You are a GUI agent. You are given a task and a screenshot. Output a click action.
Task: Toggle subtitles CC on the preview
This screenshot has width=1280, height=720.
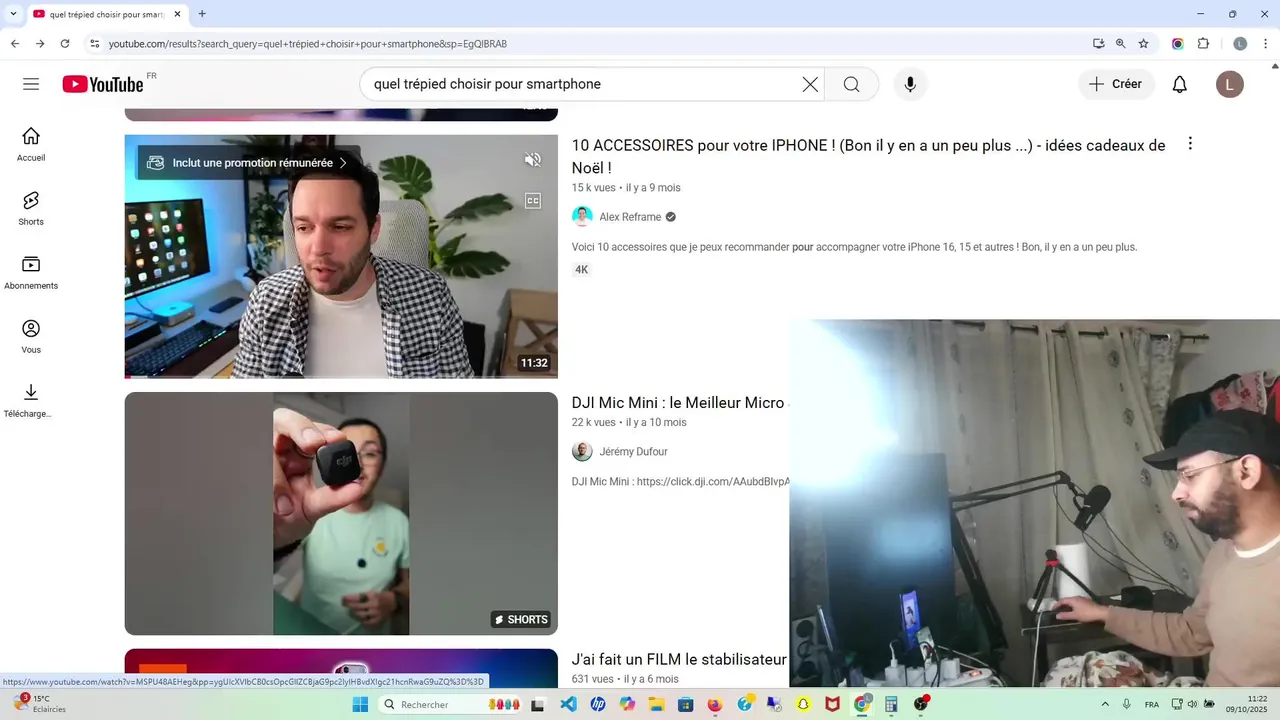tap(533, 201)
